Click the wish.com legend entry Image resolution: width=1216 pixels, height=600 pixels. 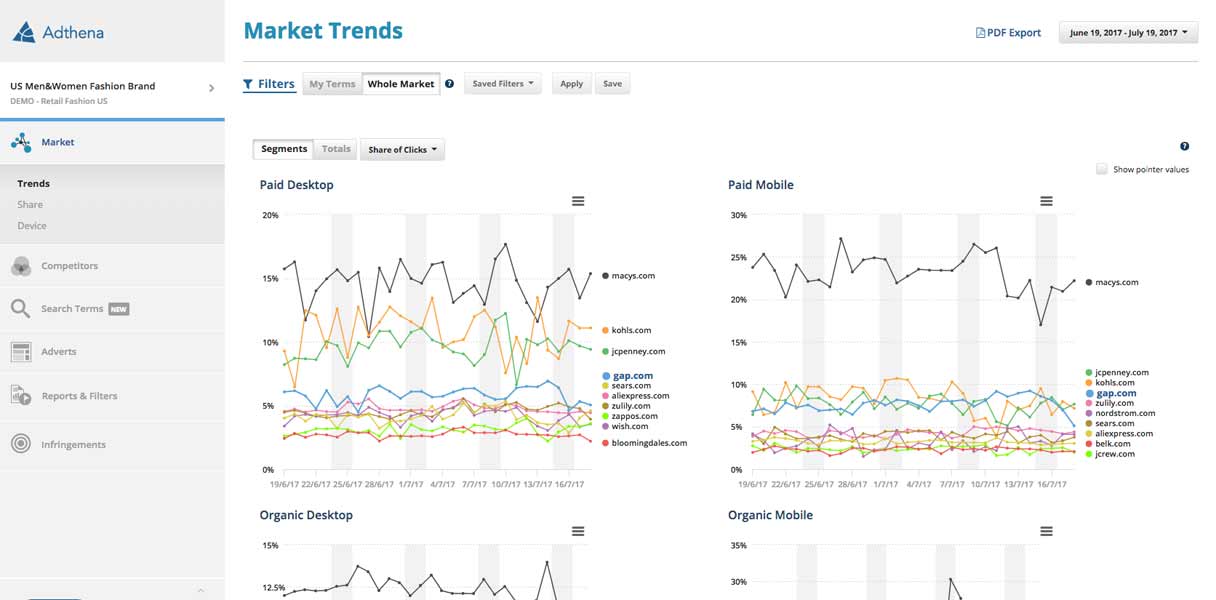coord(625,427)
